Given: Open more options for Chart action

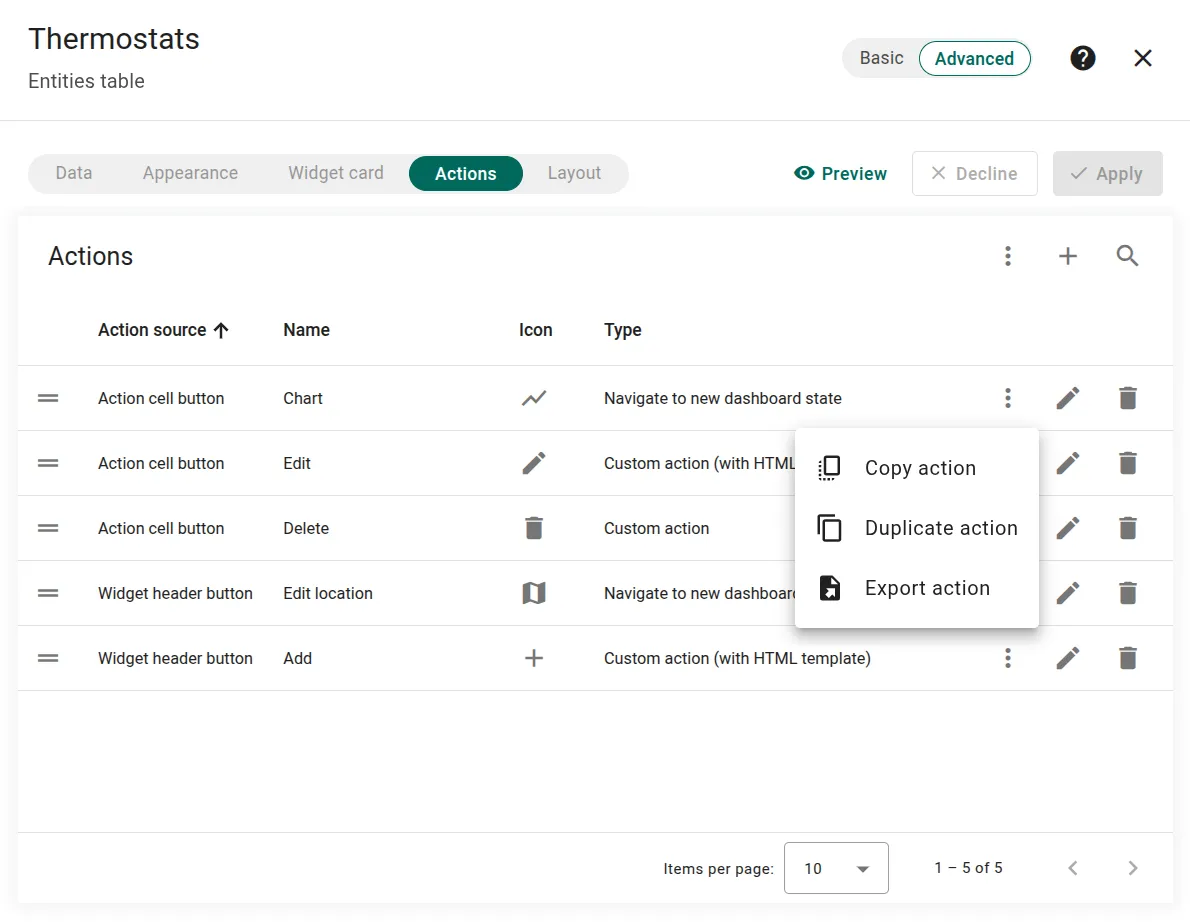Looking at the screenshot, I should coord(1008,398).
